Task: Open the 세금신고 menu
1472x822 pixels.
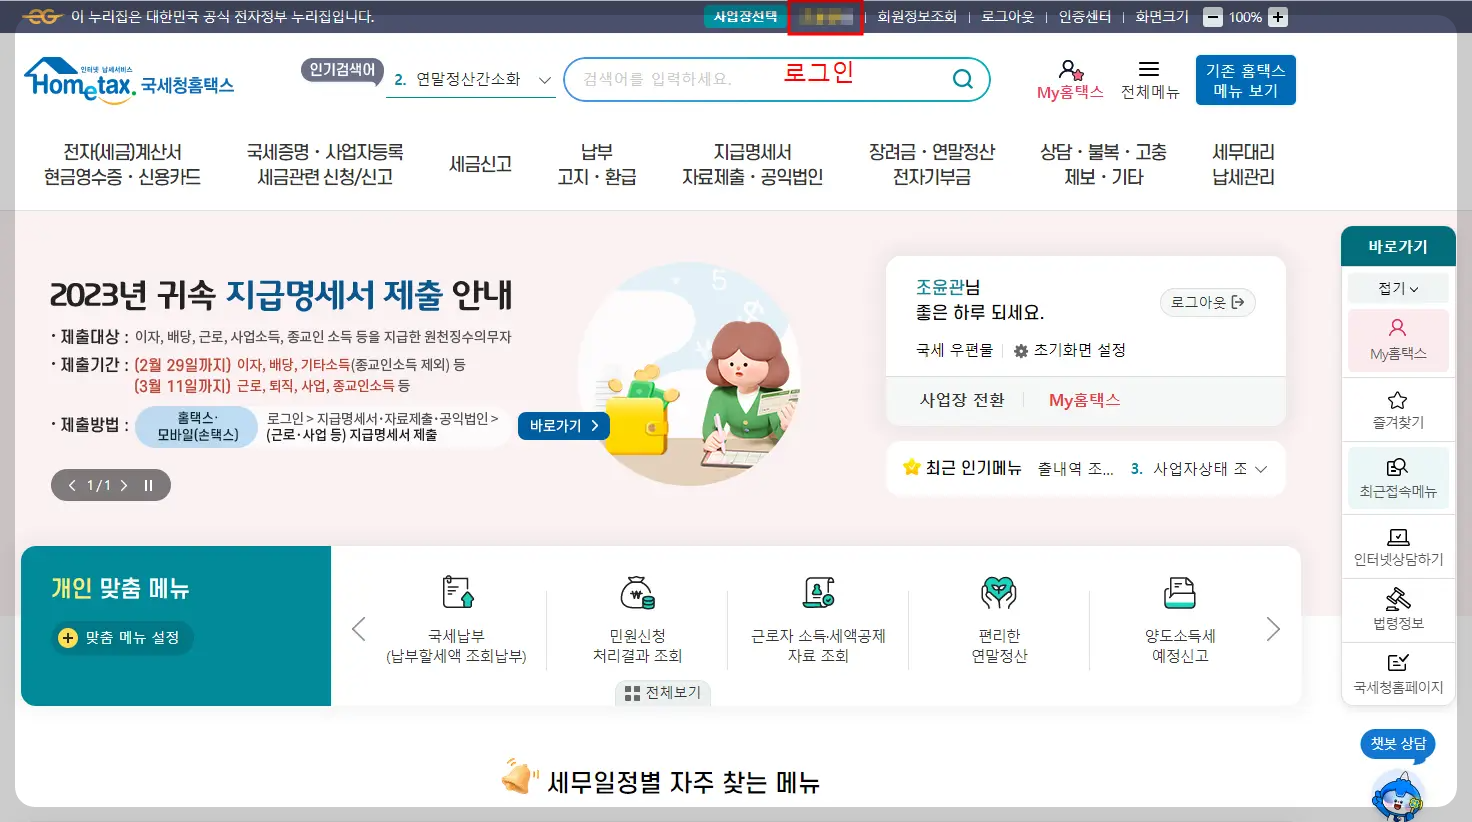Action: tap(480, 165)
